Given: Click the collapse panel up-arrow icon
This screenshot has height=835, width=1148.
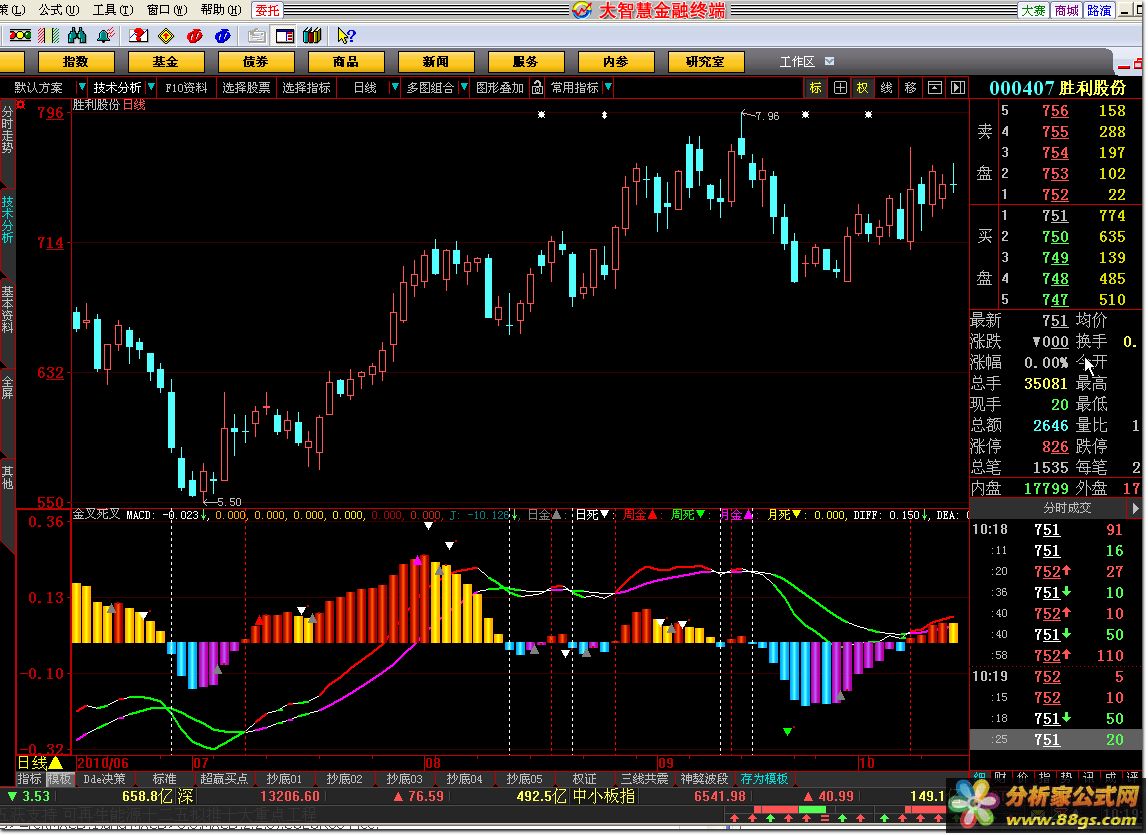Looking at the screenshot, I should pyautogui.click(x=934, y=87).
